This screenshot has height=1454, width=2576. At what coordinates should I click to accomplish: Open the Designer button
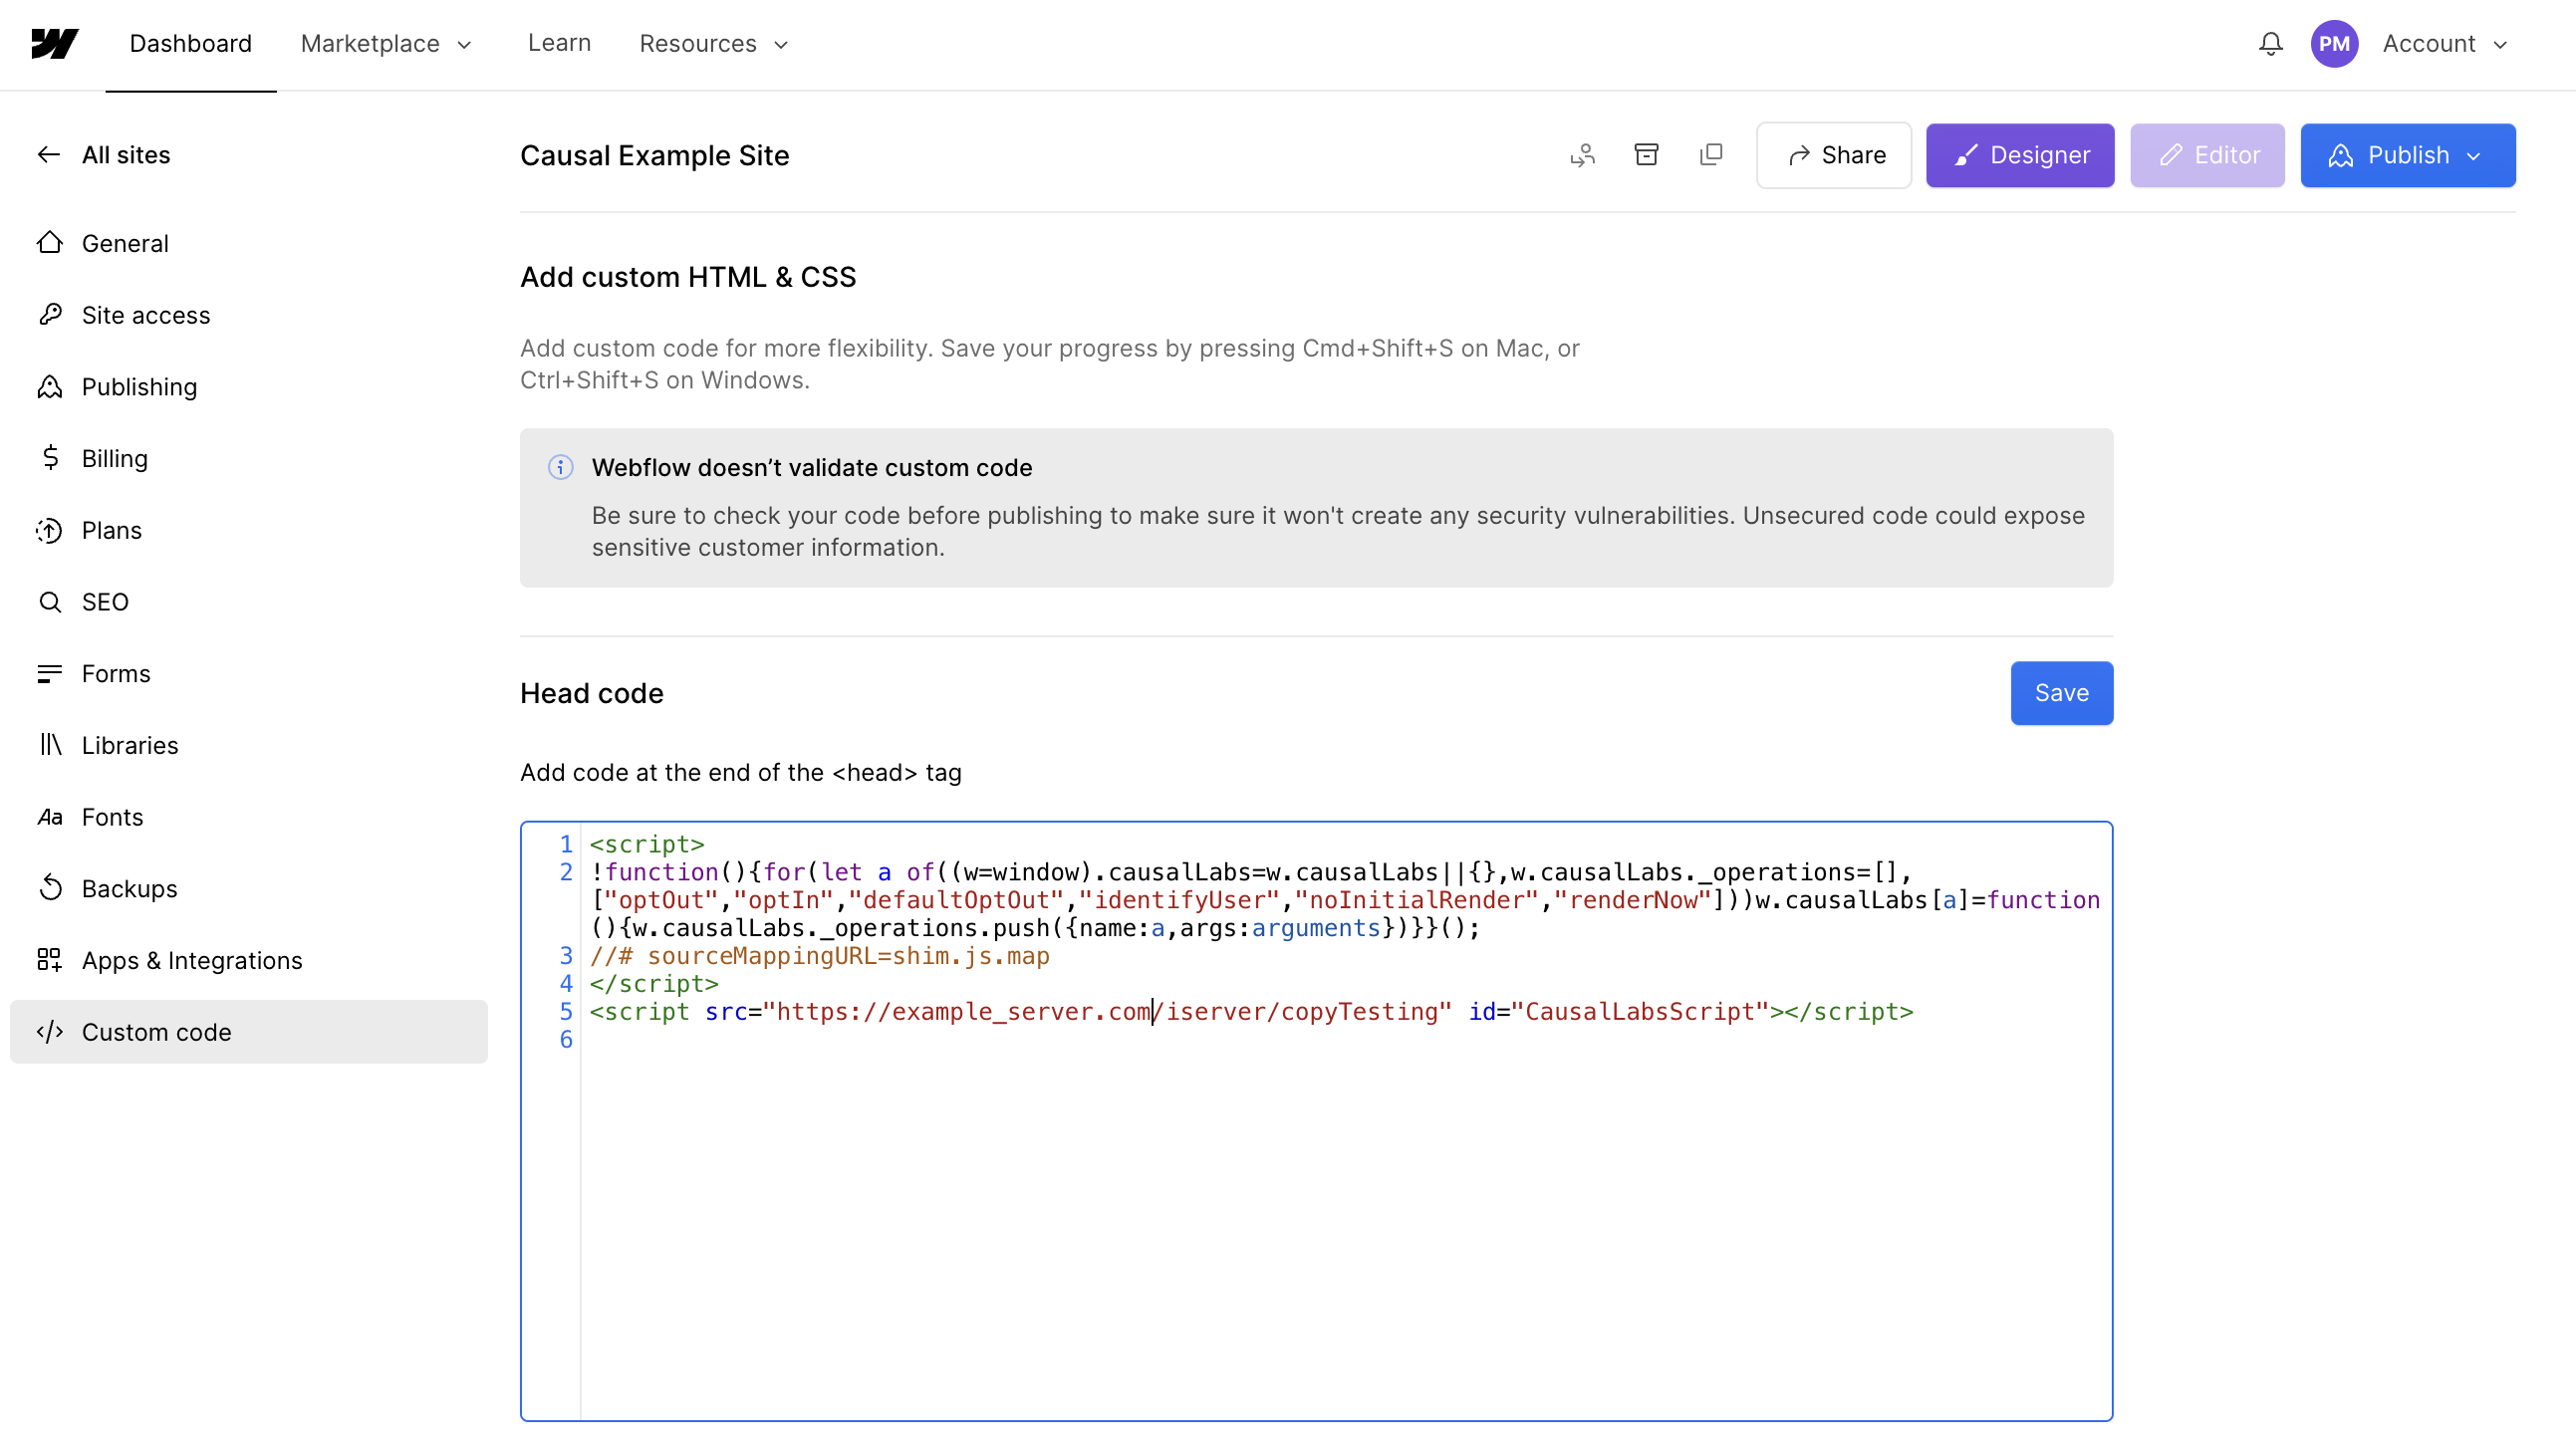(2020, 156)
